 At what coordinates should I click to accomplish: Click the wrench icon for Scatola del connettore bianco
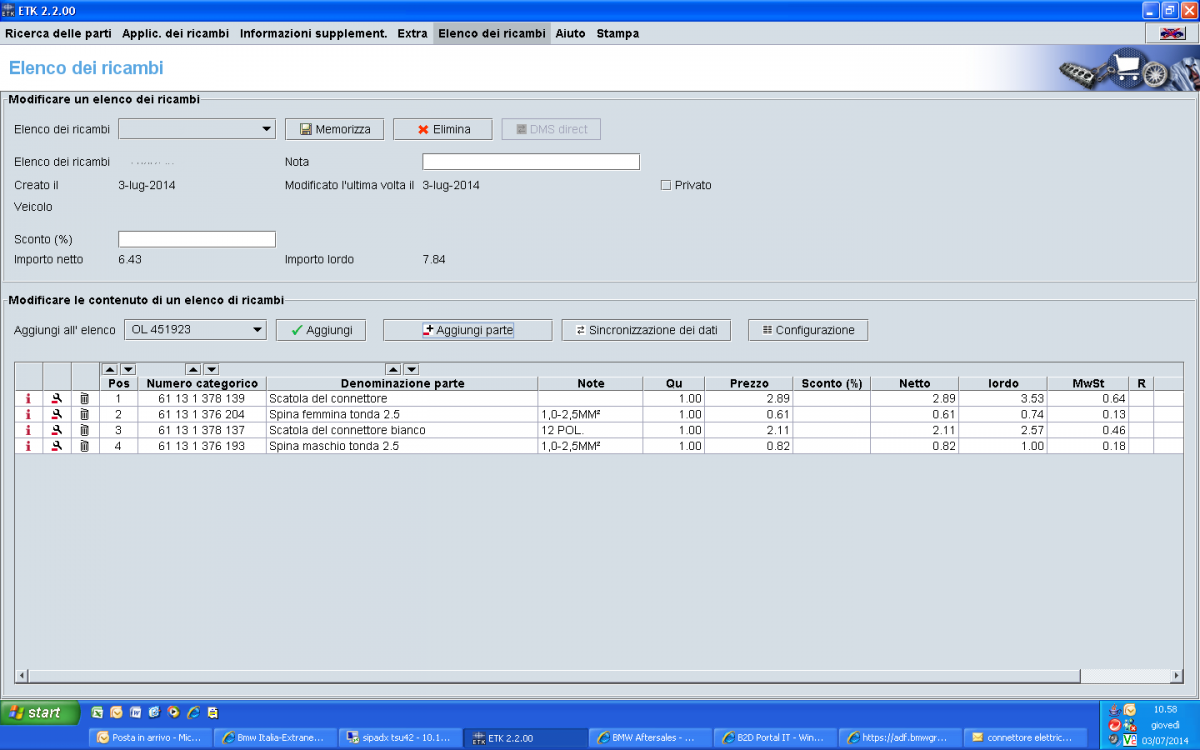point(57,431)
